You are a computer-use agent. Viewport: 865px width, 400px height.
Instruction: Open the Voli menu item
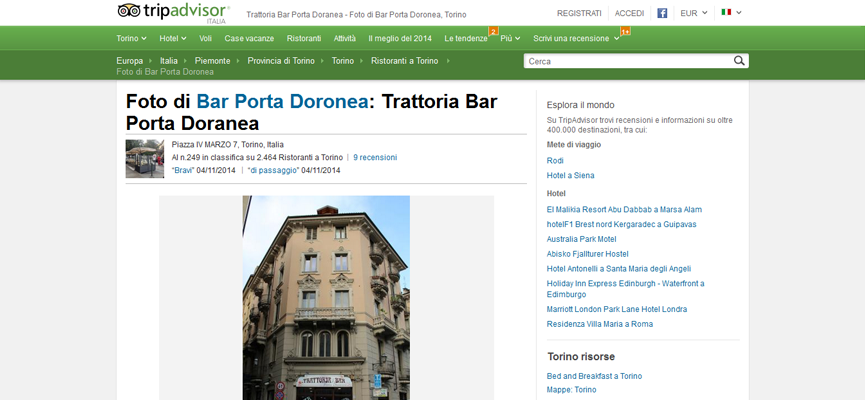pos(205,38)
